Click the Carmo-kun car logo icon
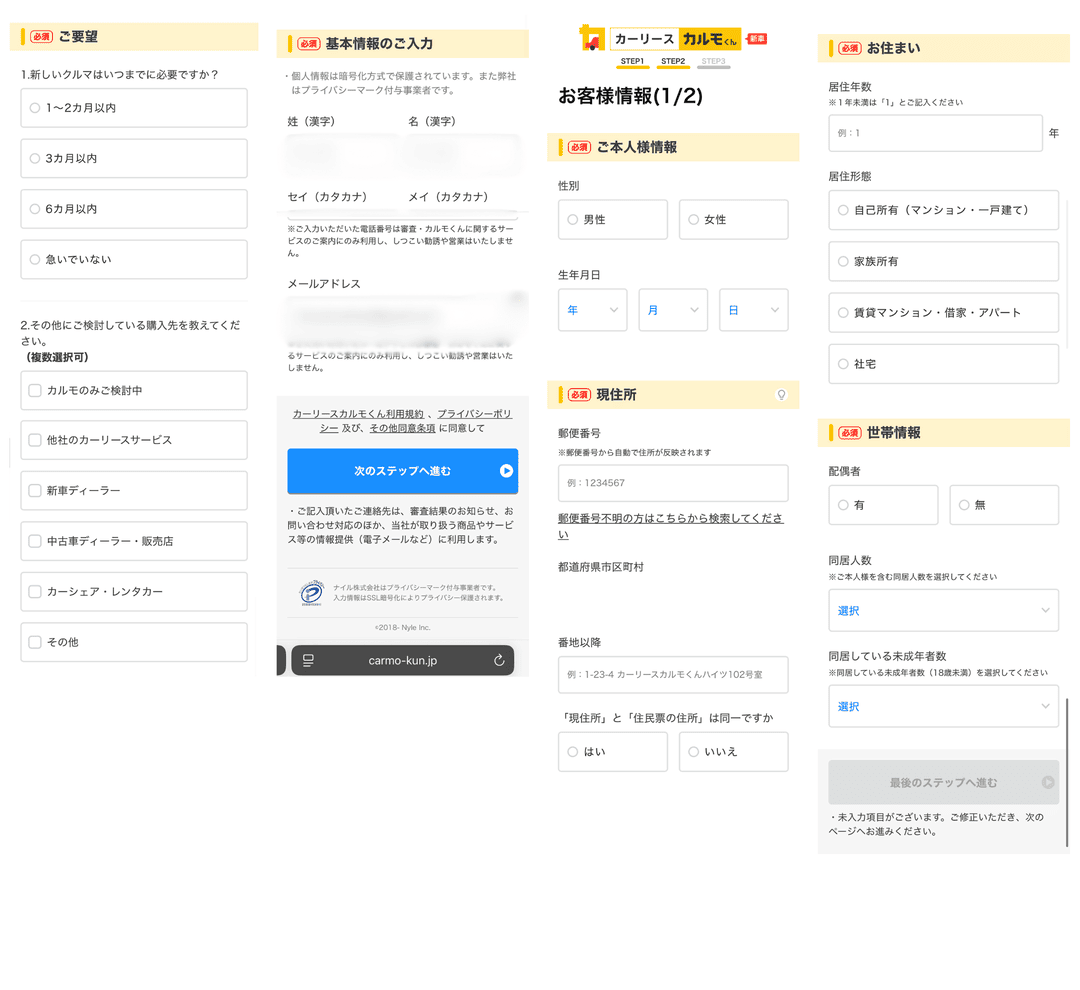The image size is (1080, 990). tap(592, 39)
